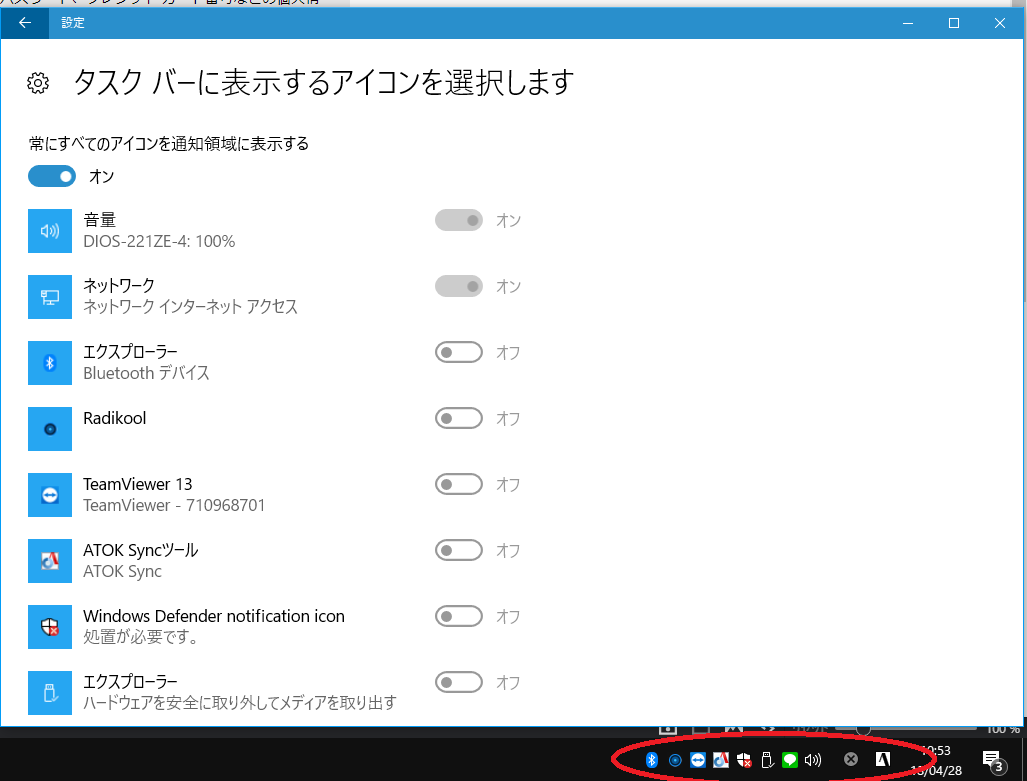
Task: Click the status text 処置が必要です。
Action: point(141,637)
